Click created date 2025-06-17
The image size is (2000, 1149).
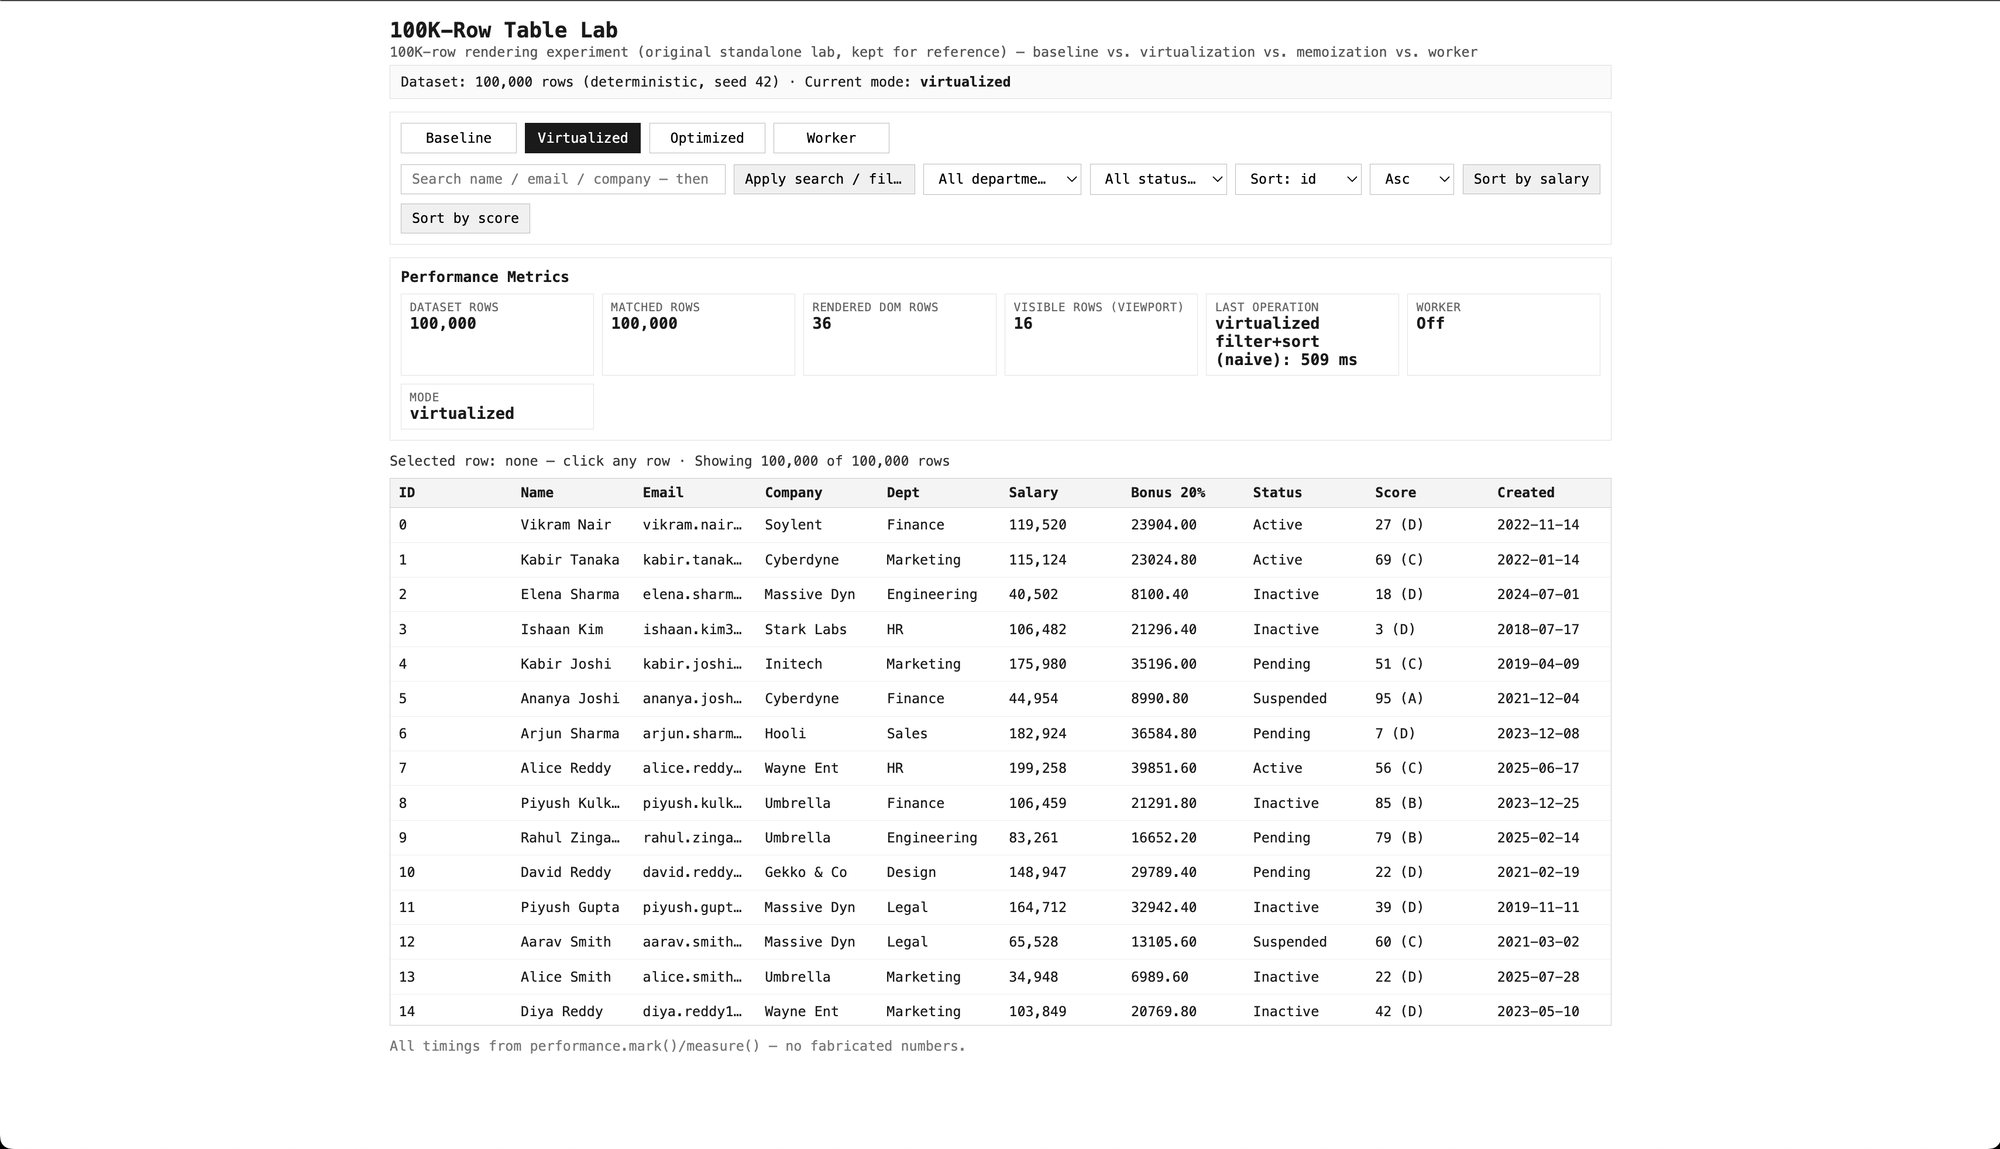pos(1538,768)
